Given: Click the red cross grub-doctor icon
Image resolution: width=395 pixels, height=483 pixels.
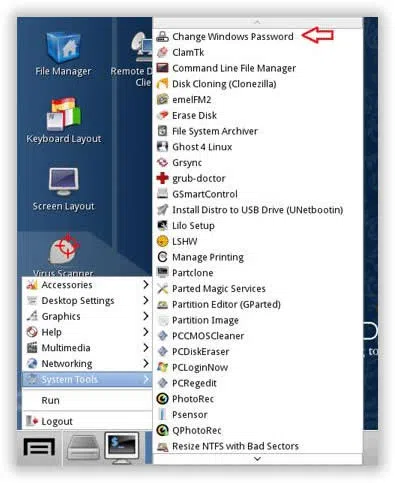Looking at the screenshot, I should tap(162, 178).
